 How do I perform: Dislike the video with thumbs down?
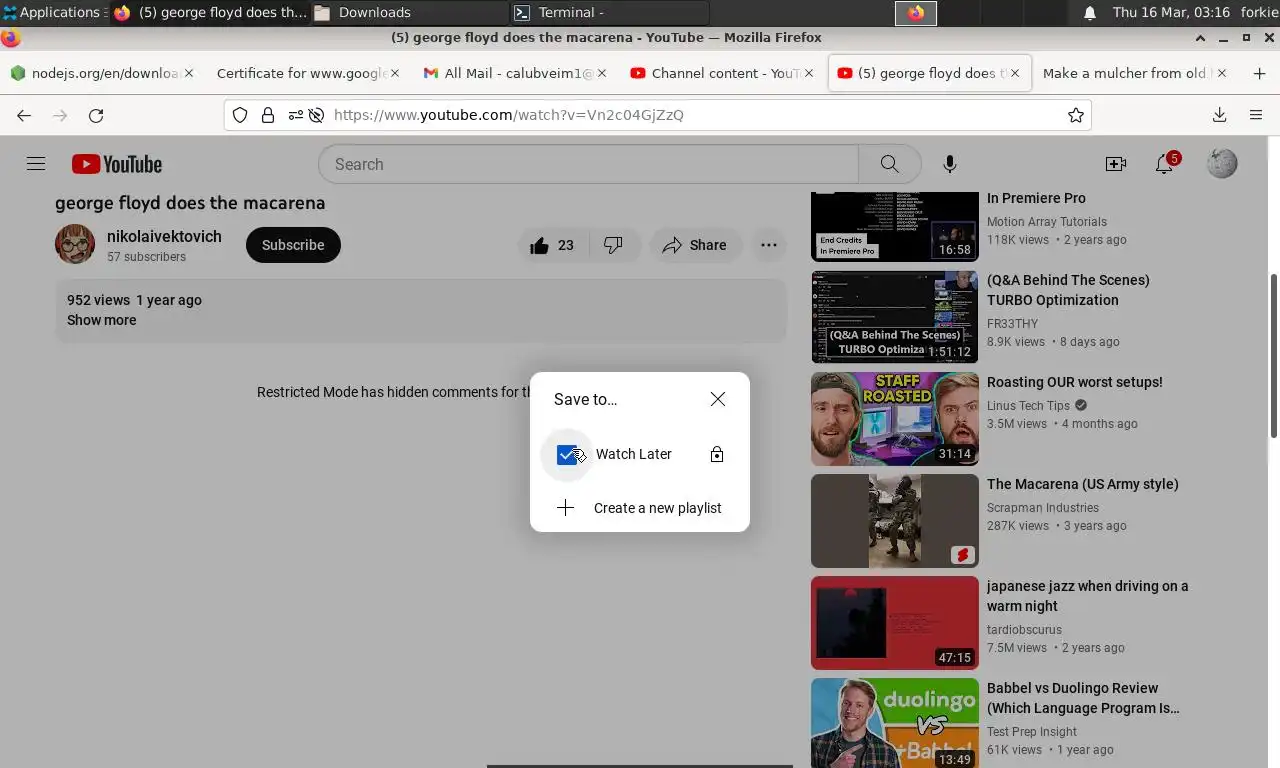coord(613,245)
